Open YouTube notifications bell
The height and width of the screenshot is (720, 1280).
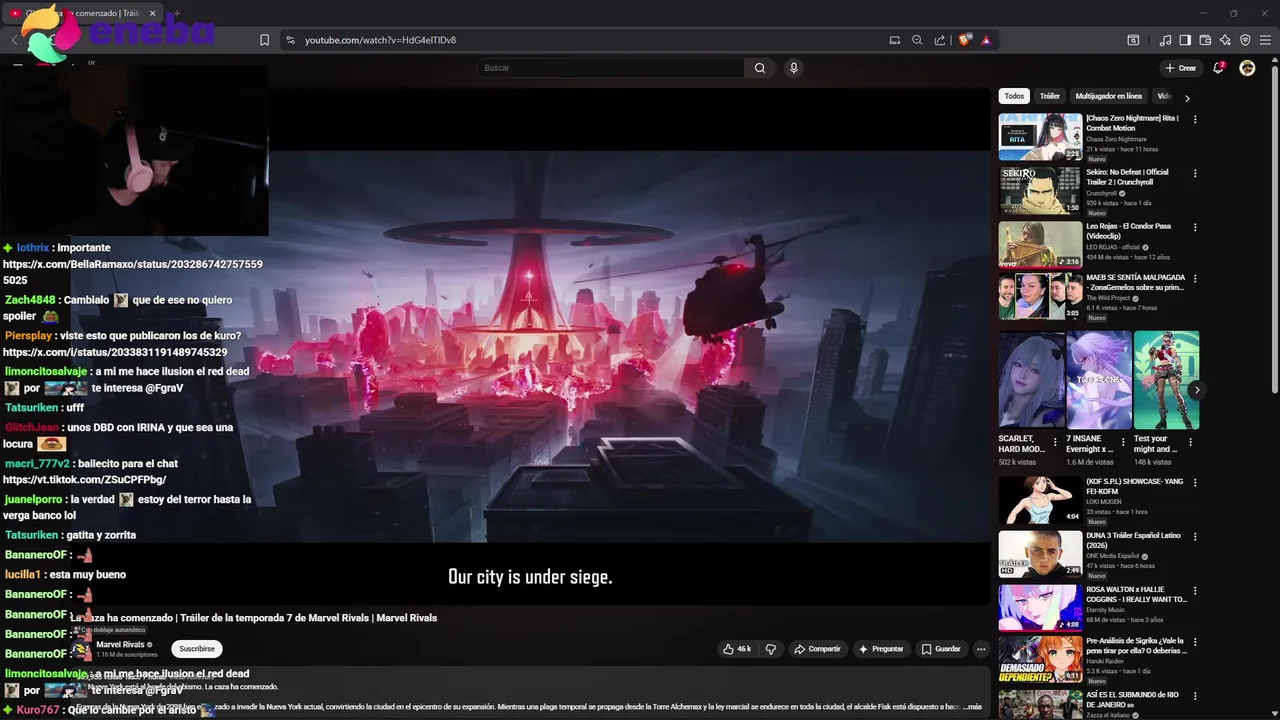click(1218, 68)
